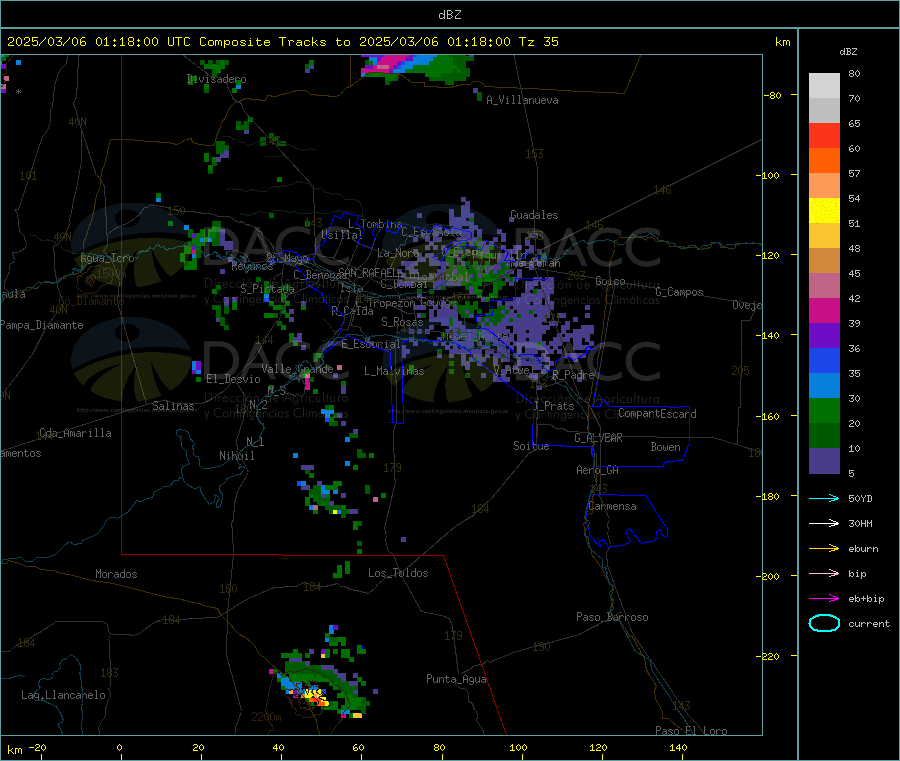The height and width of the screenshot is (761, 900).
Task: Click the 'Agua_Toro' map label
Action: 107,258
